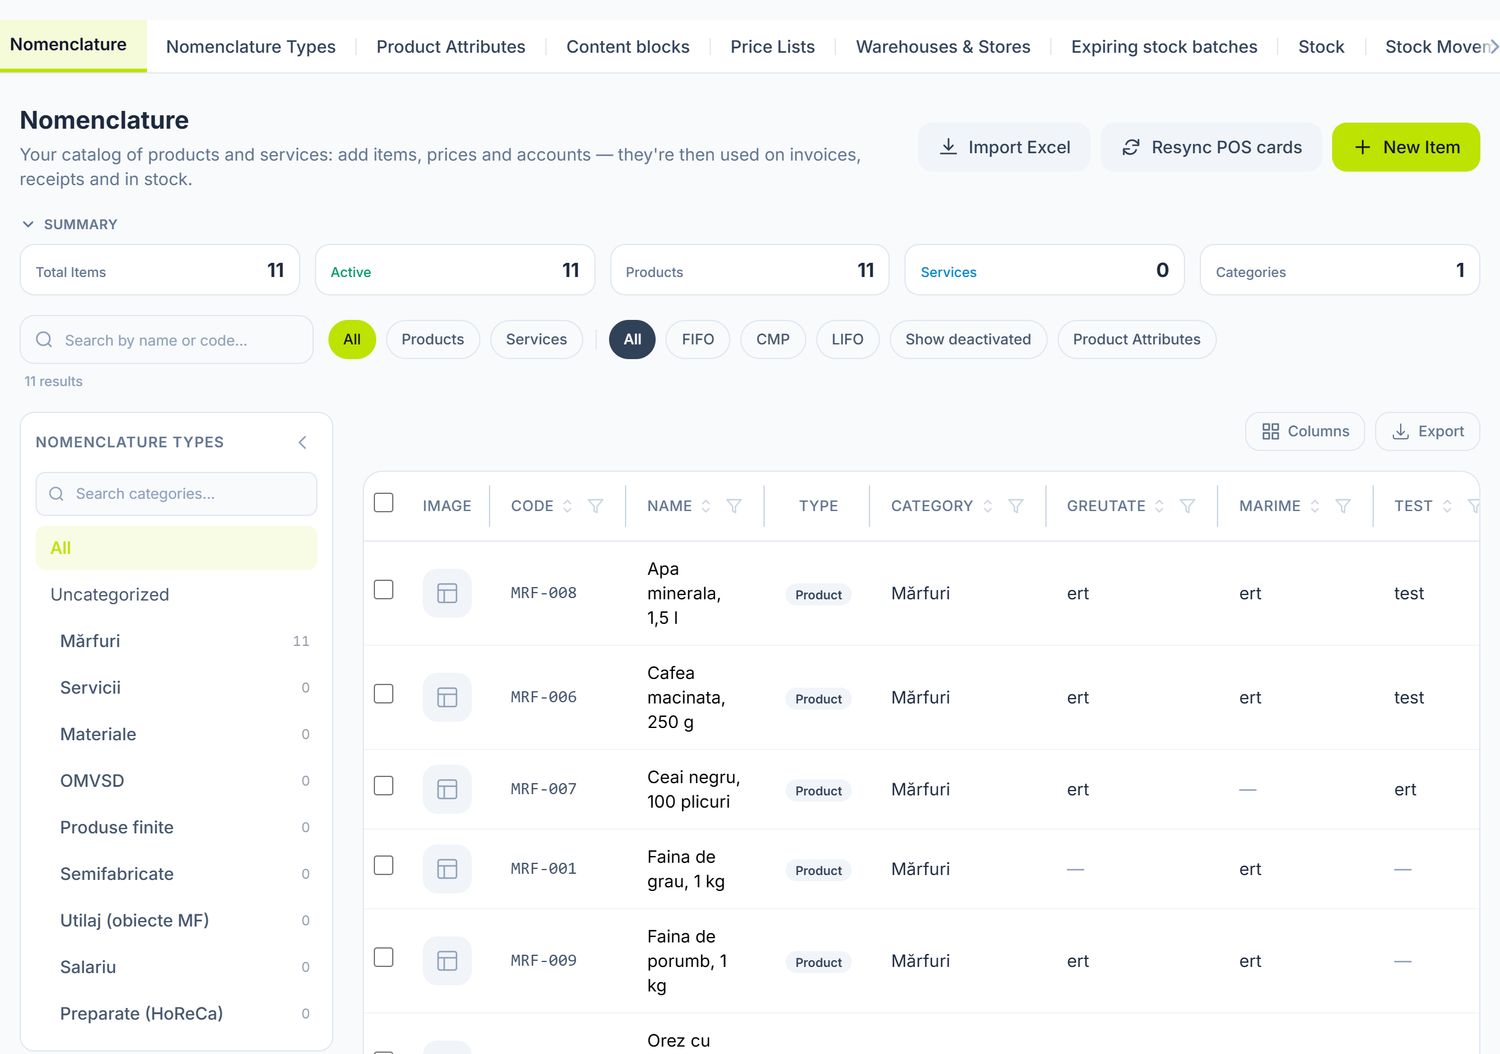Click the Search categories field
Viewport: 1500px width, 1054px height.
(177, 494)
